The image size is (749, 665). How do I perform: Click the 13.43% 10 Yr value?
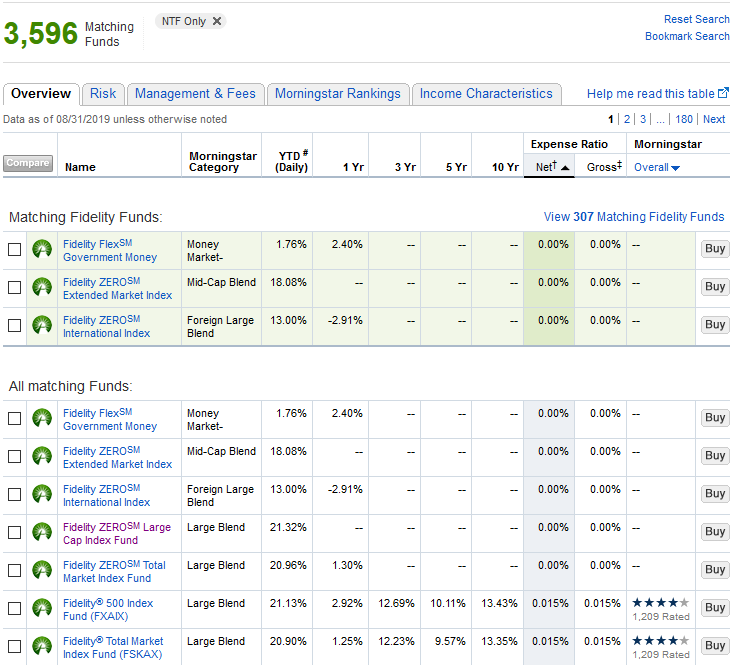pyautogui.click(x=499, y=603)
